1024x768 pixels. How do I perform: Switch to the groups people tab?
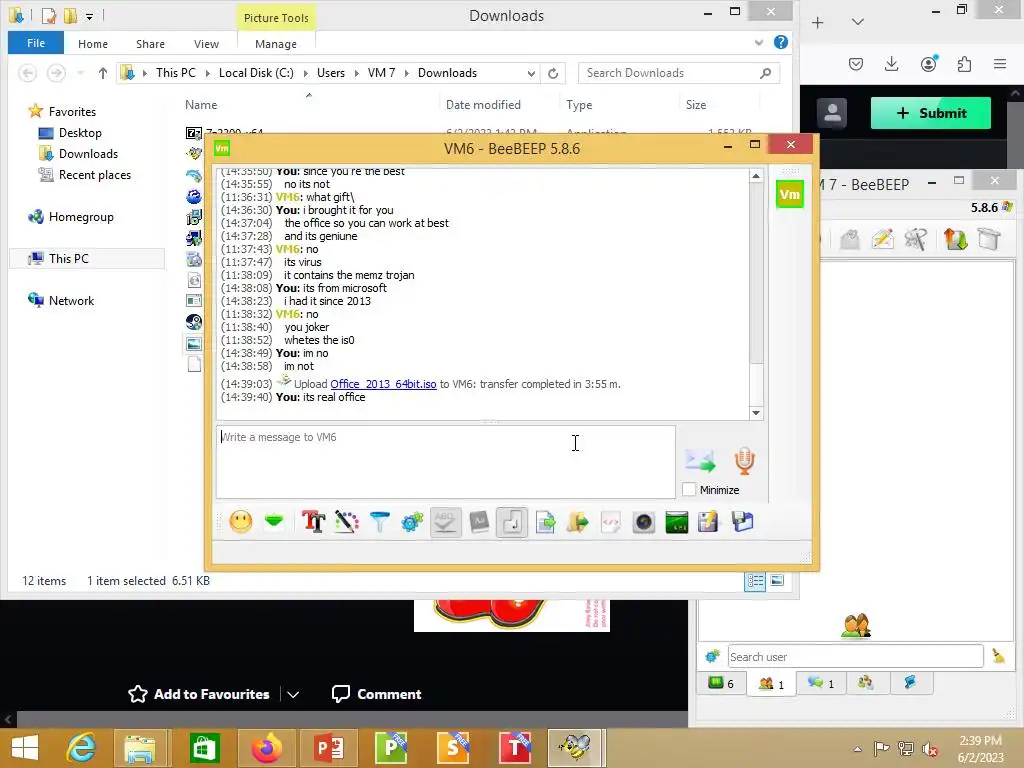pos(866,683)
